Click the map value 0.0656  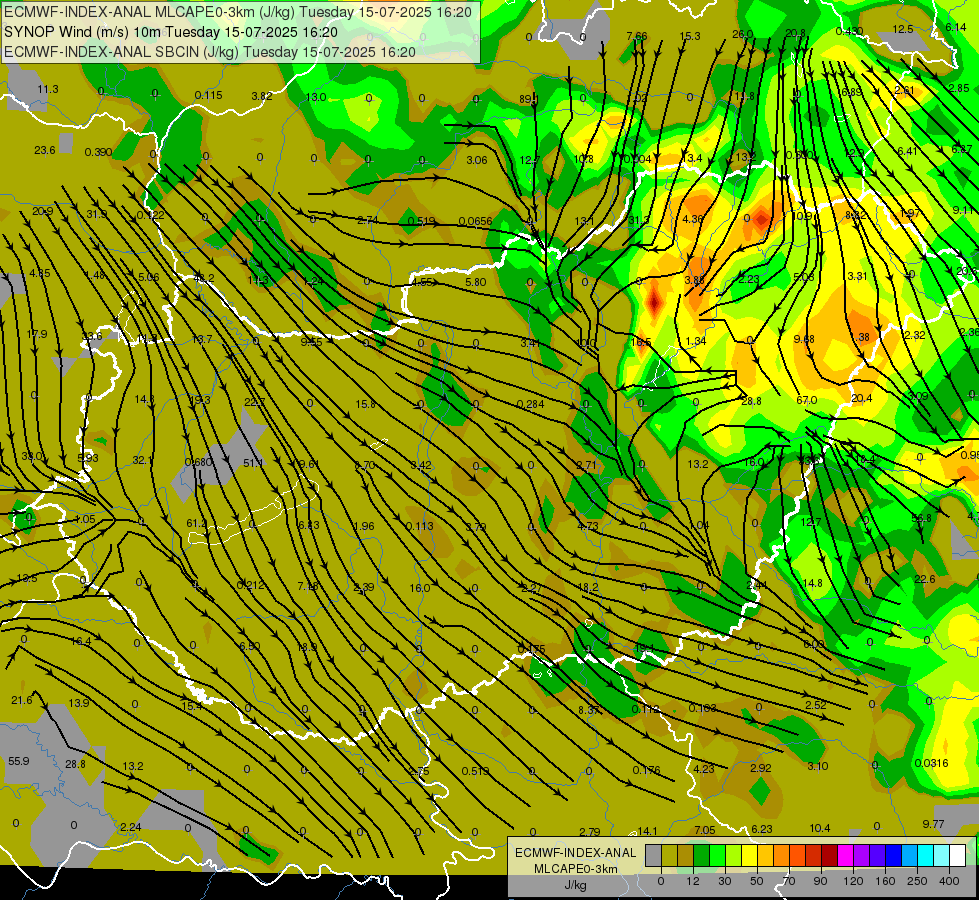(475, 221)
